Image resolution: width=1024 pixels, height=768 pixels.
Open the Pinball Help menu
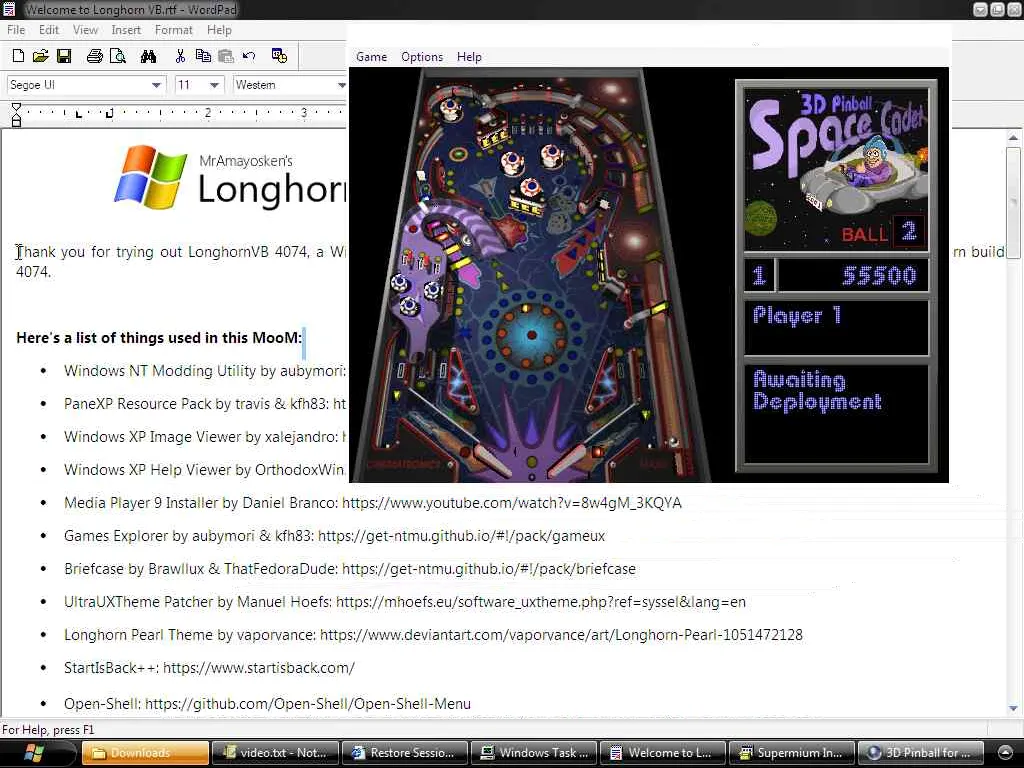(x=469, y=57)
